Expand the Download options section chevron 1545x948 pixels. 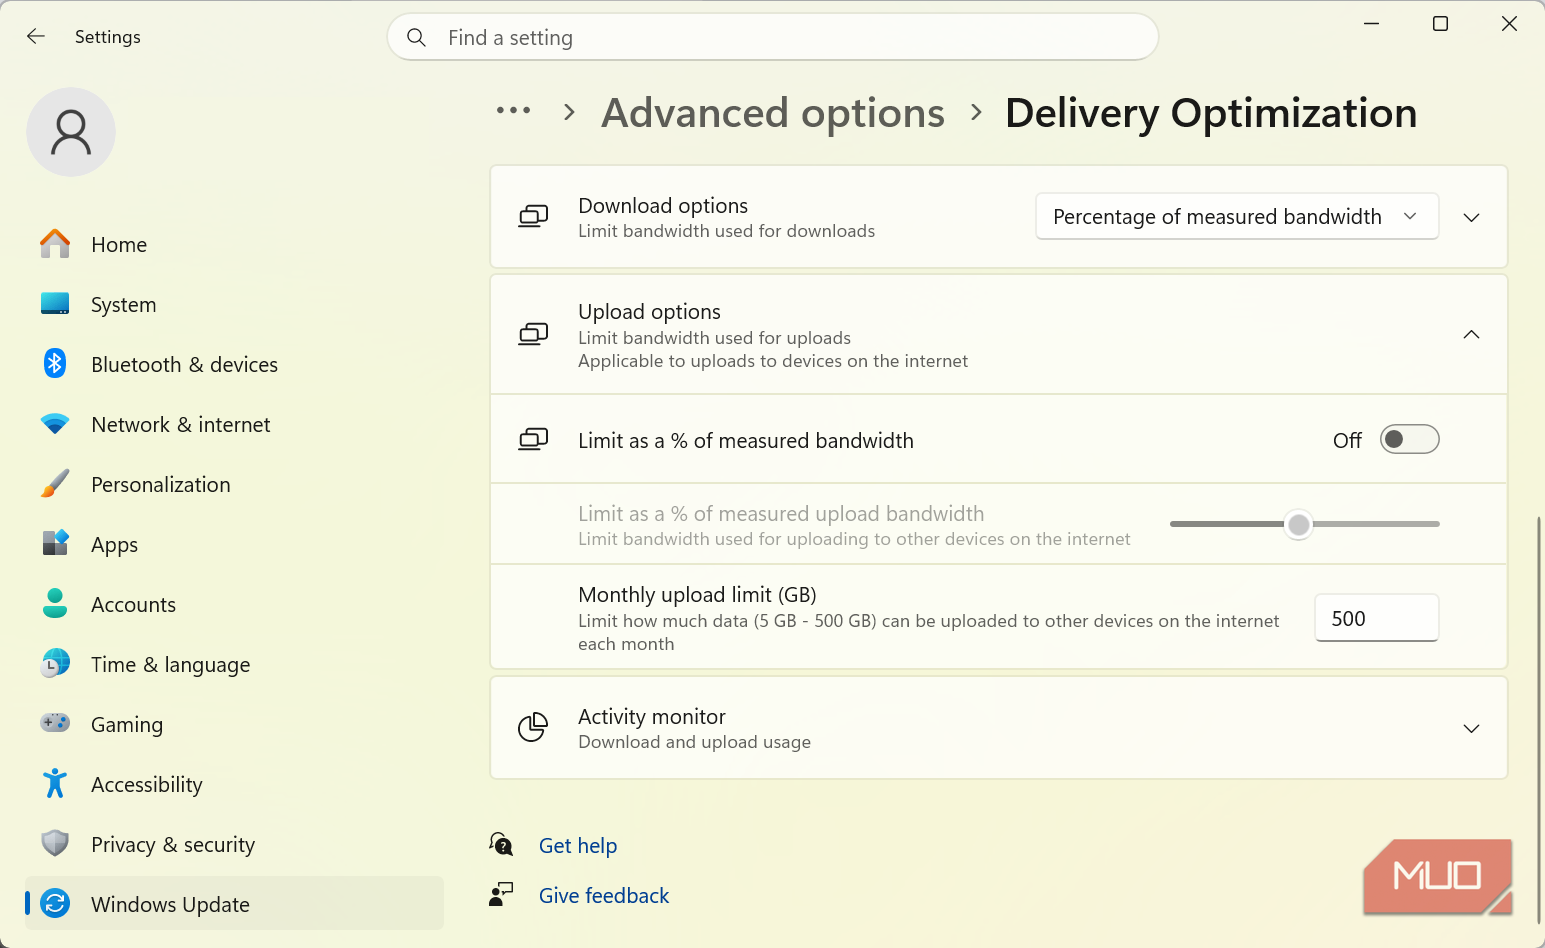[1471, 218]
